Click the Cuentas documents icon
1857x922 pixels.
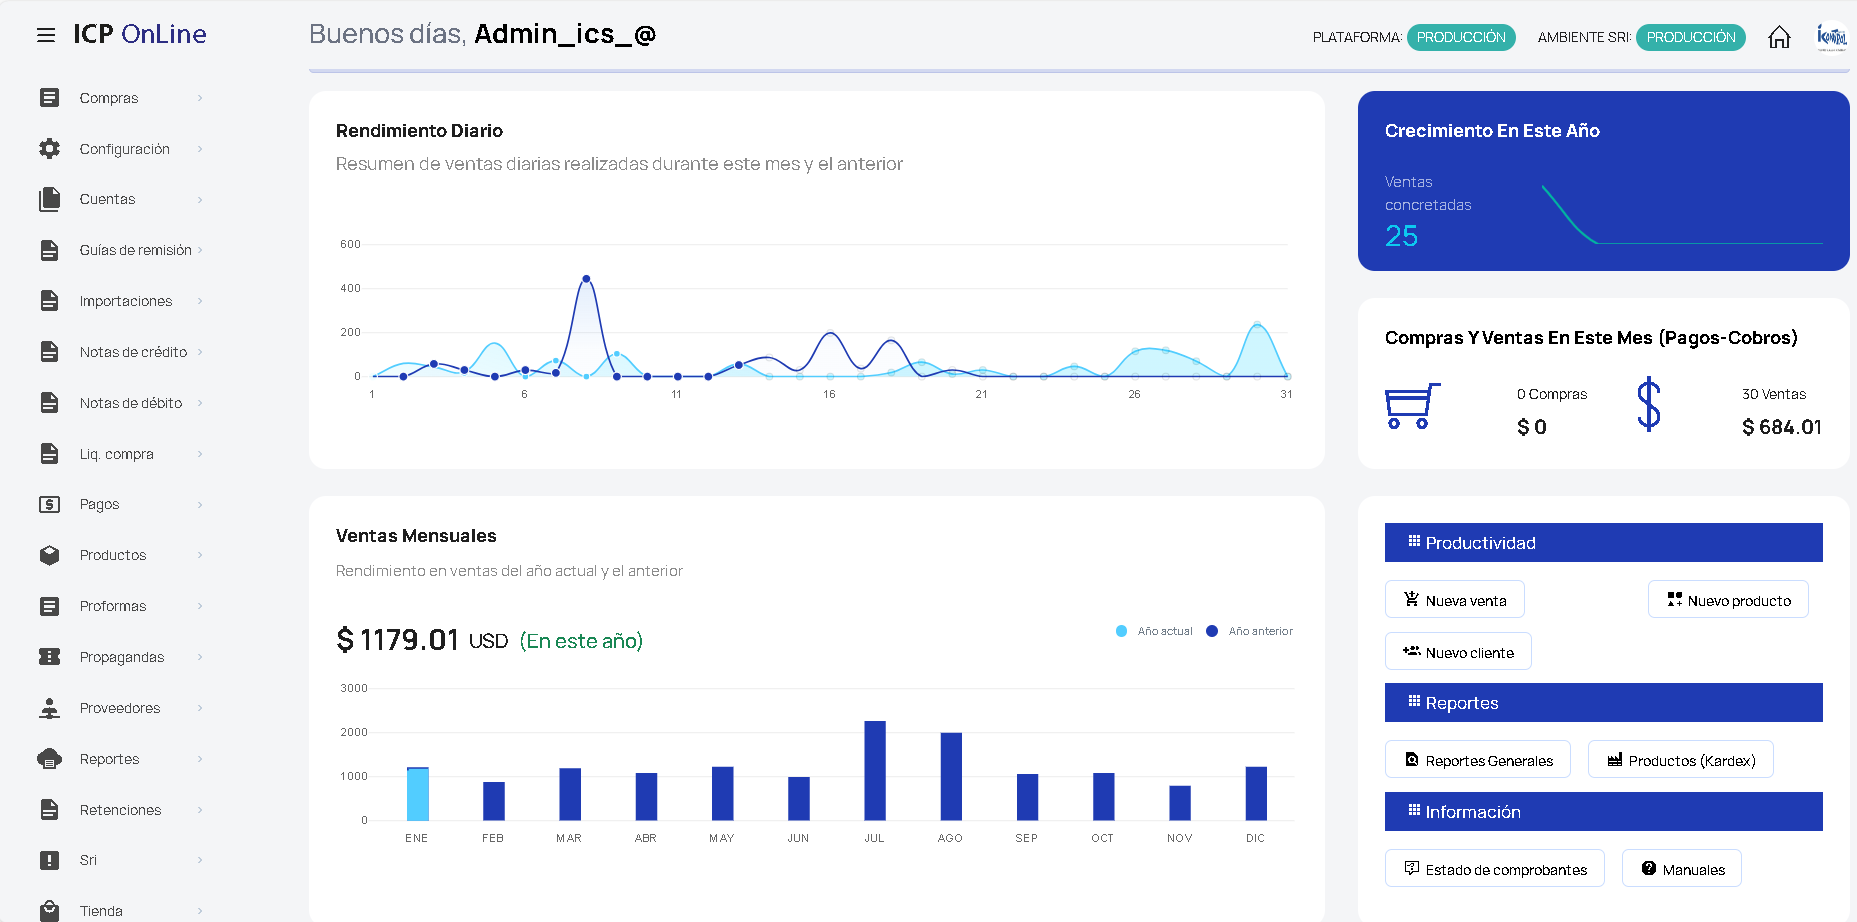click(49, 199)
